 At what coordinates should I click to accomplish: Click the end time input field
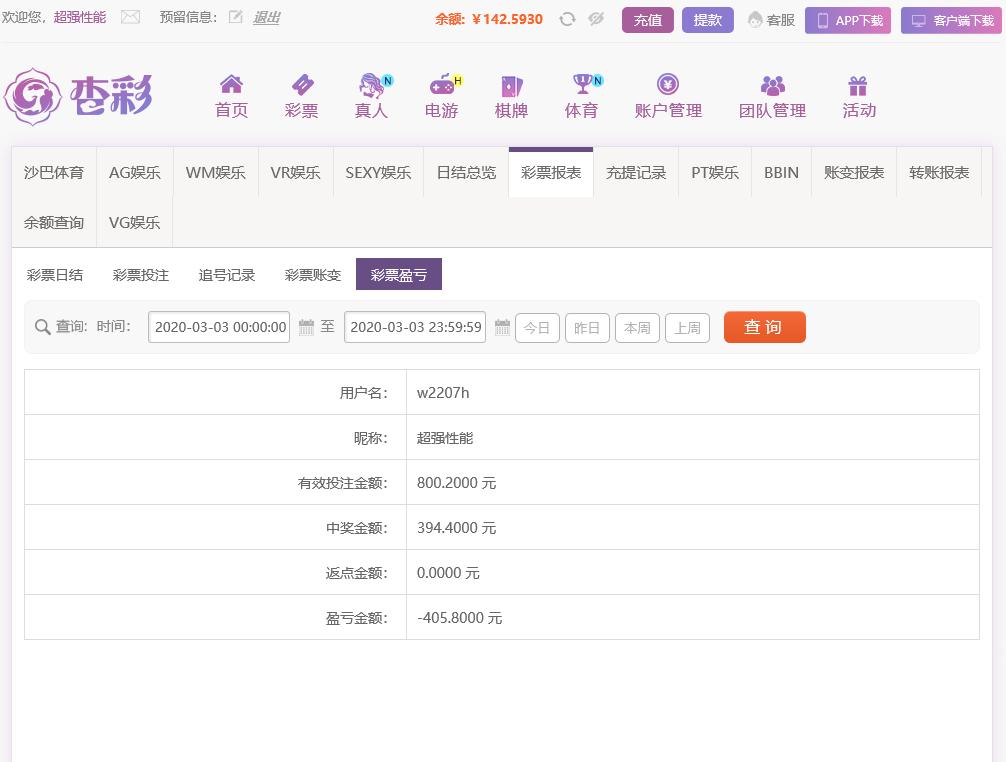pyautogui.click(x=415, y=327)
